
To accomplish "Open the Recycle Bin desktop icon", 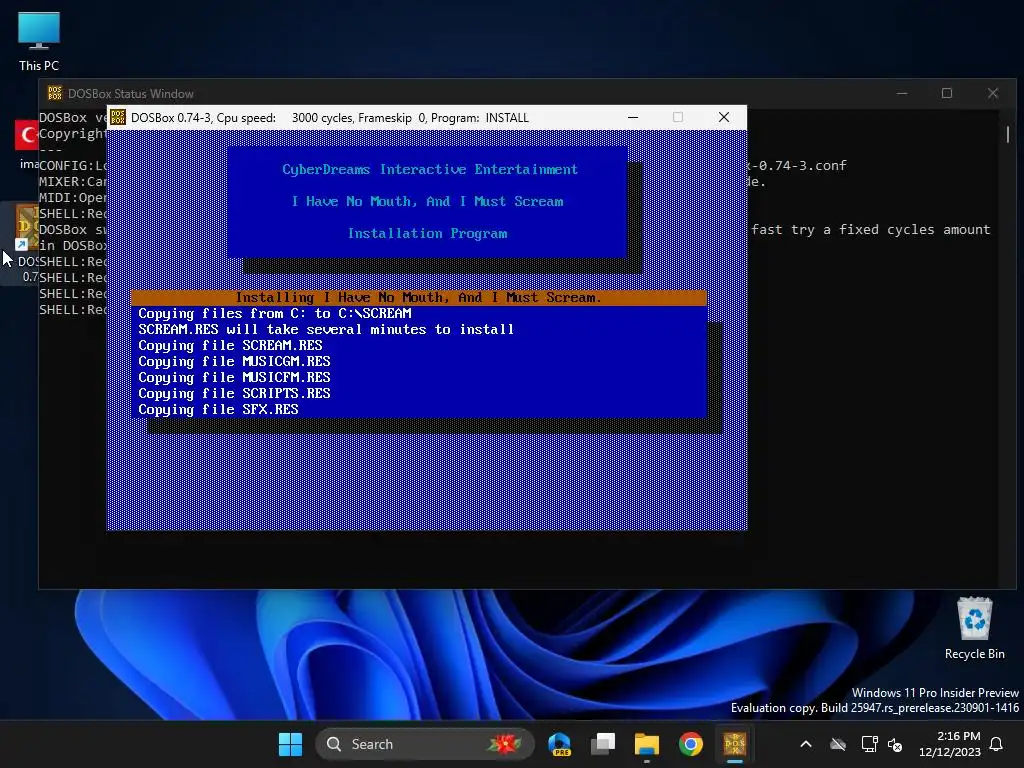I will point(974,628).
